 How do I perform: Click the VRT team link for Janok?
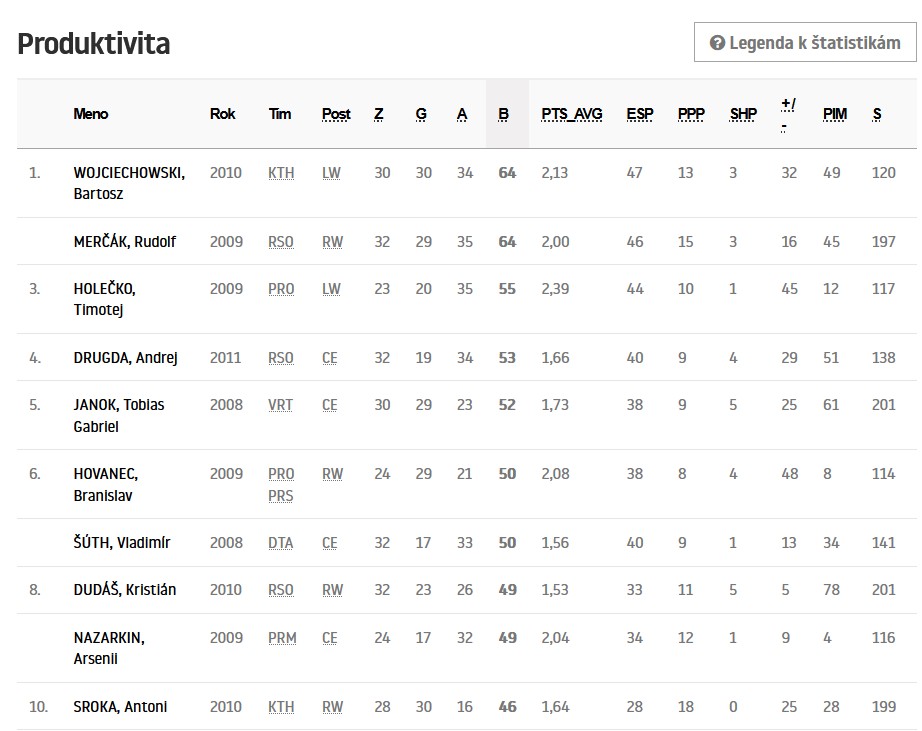(280, 405)
